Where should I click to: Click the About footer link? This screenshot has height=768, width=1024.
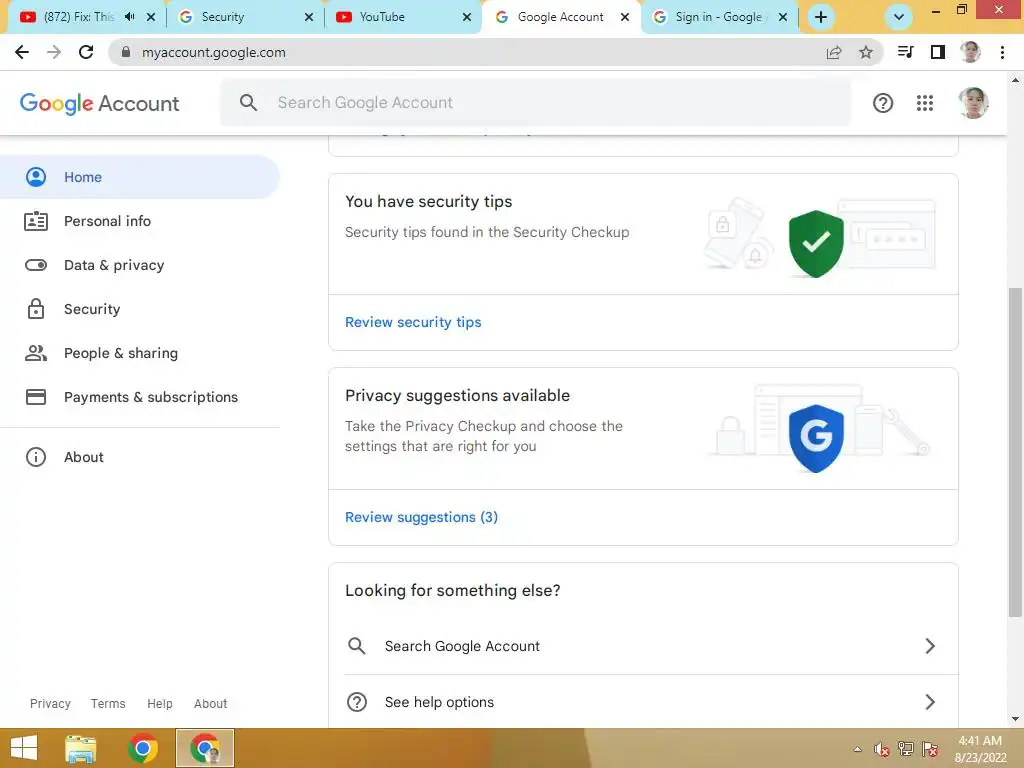tap(210, 703)
